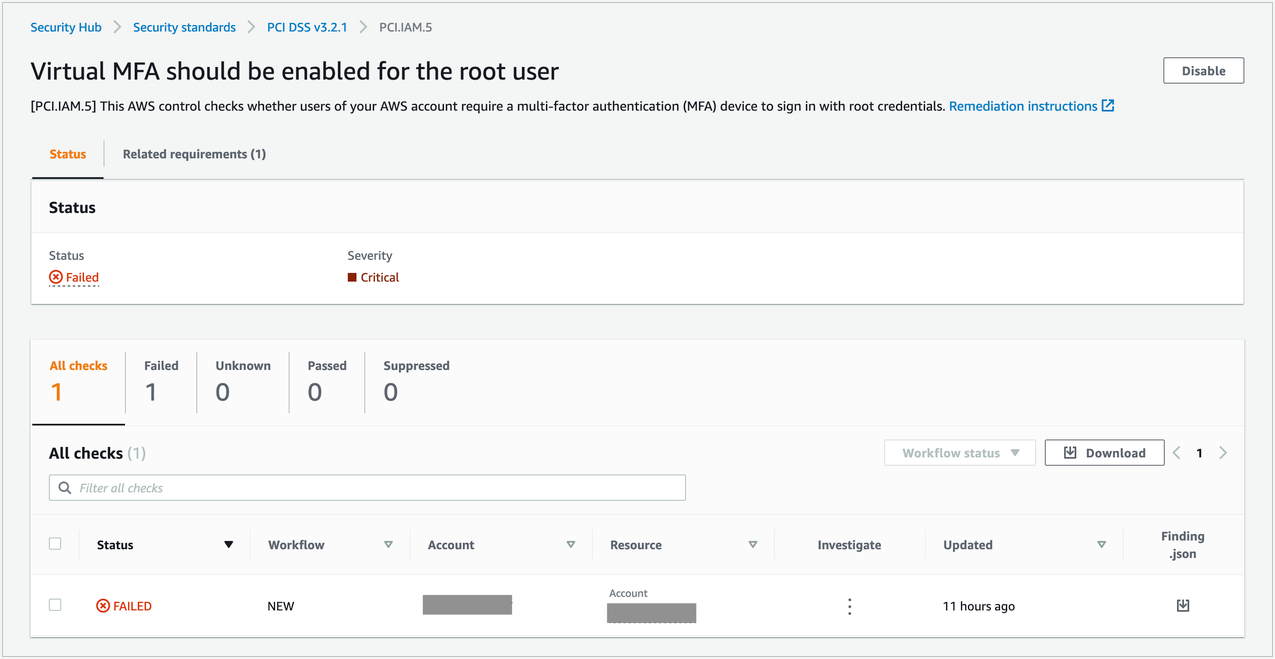1275x659 pixels.
Task: Click the Failed status icon under Status
Action: click(54, 277)
